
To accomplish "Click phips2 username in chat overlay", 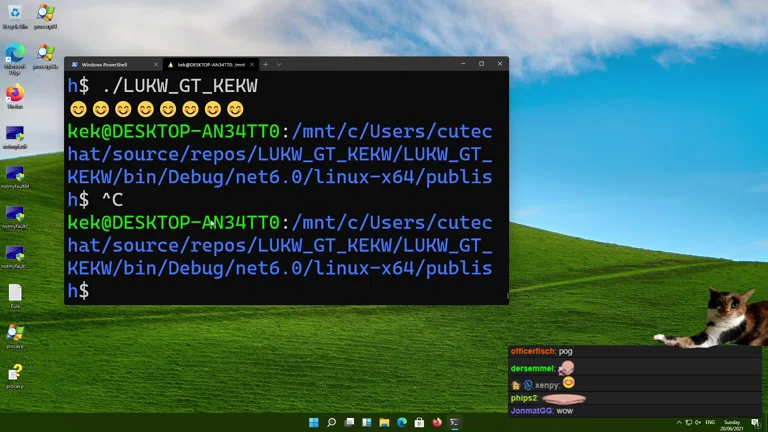I will click(x=524, y=398).
